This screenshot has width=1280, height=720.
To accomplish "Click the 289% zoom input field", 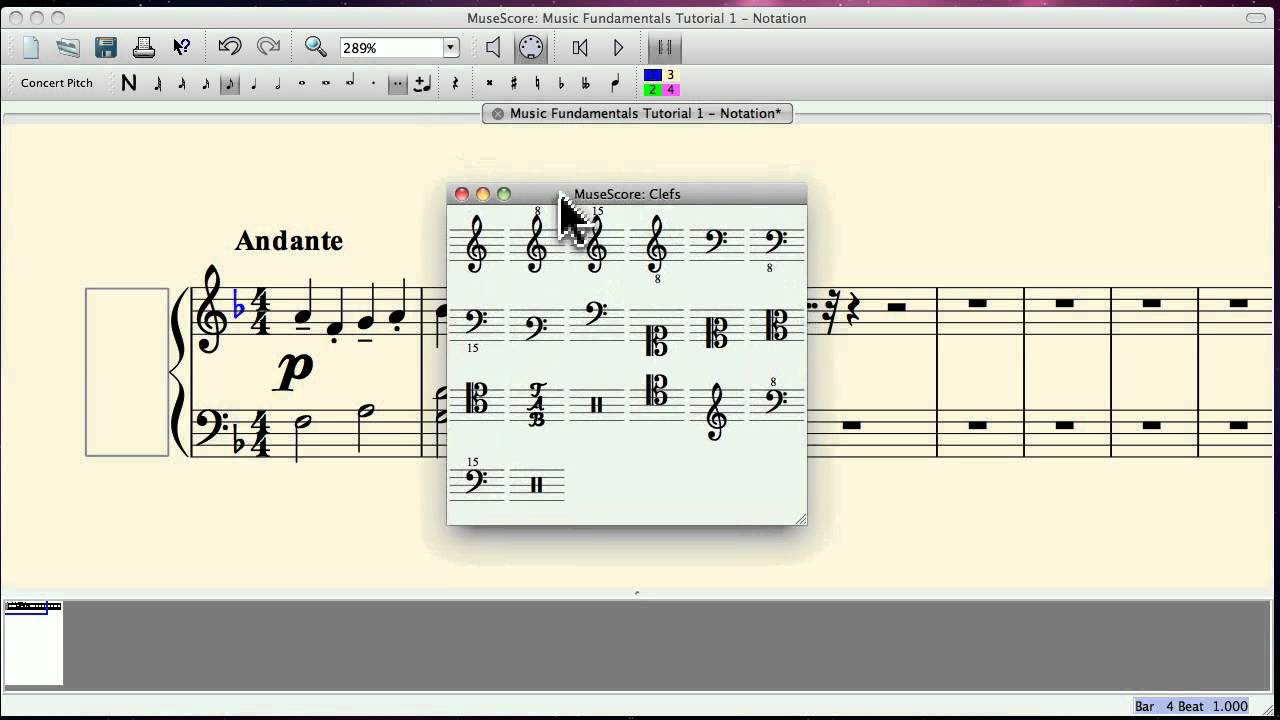I will click(391, 48).
